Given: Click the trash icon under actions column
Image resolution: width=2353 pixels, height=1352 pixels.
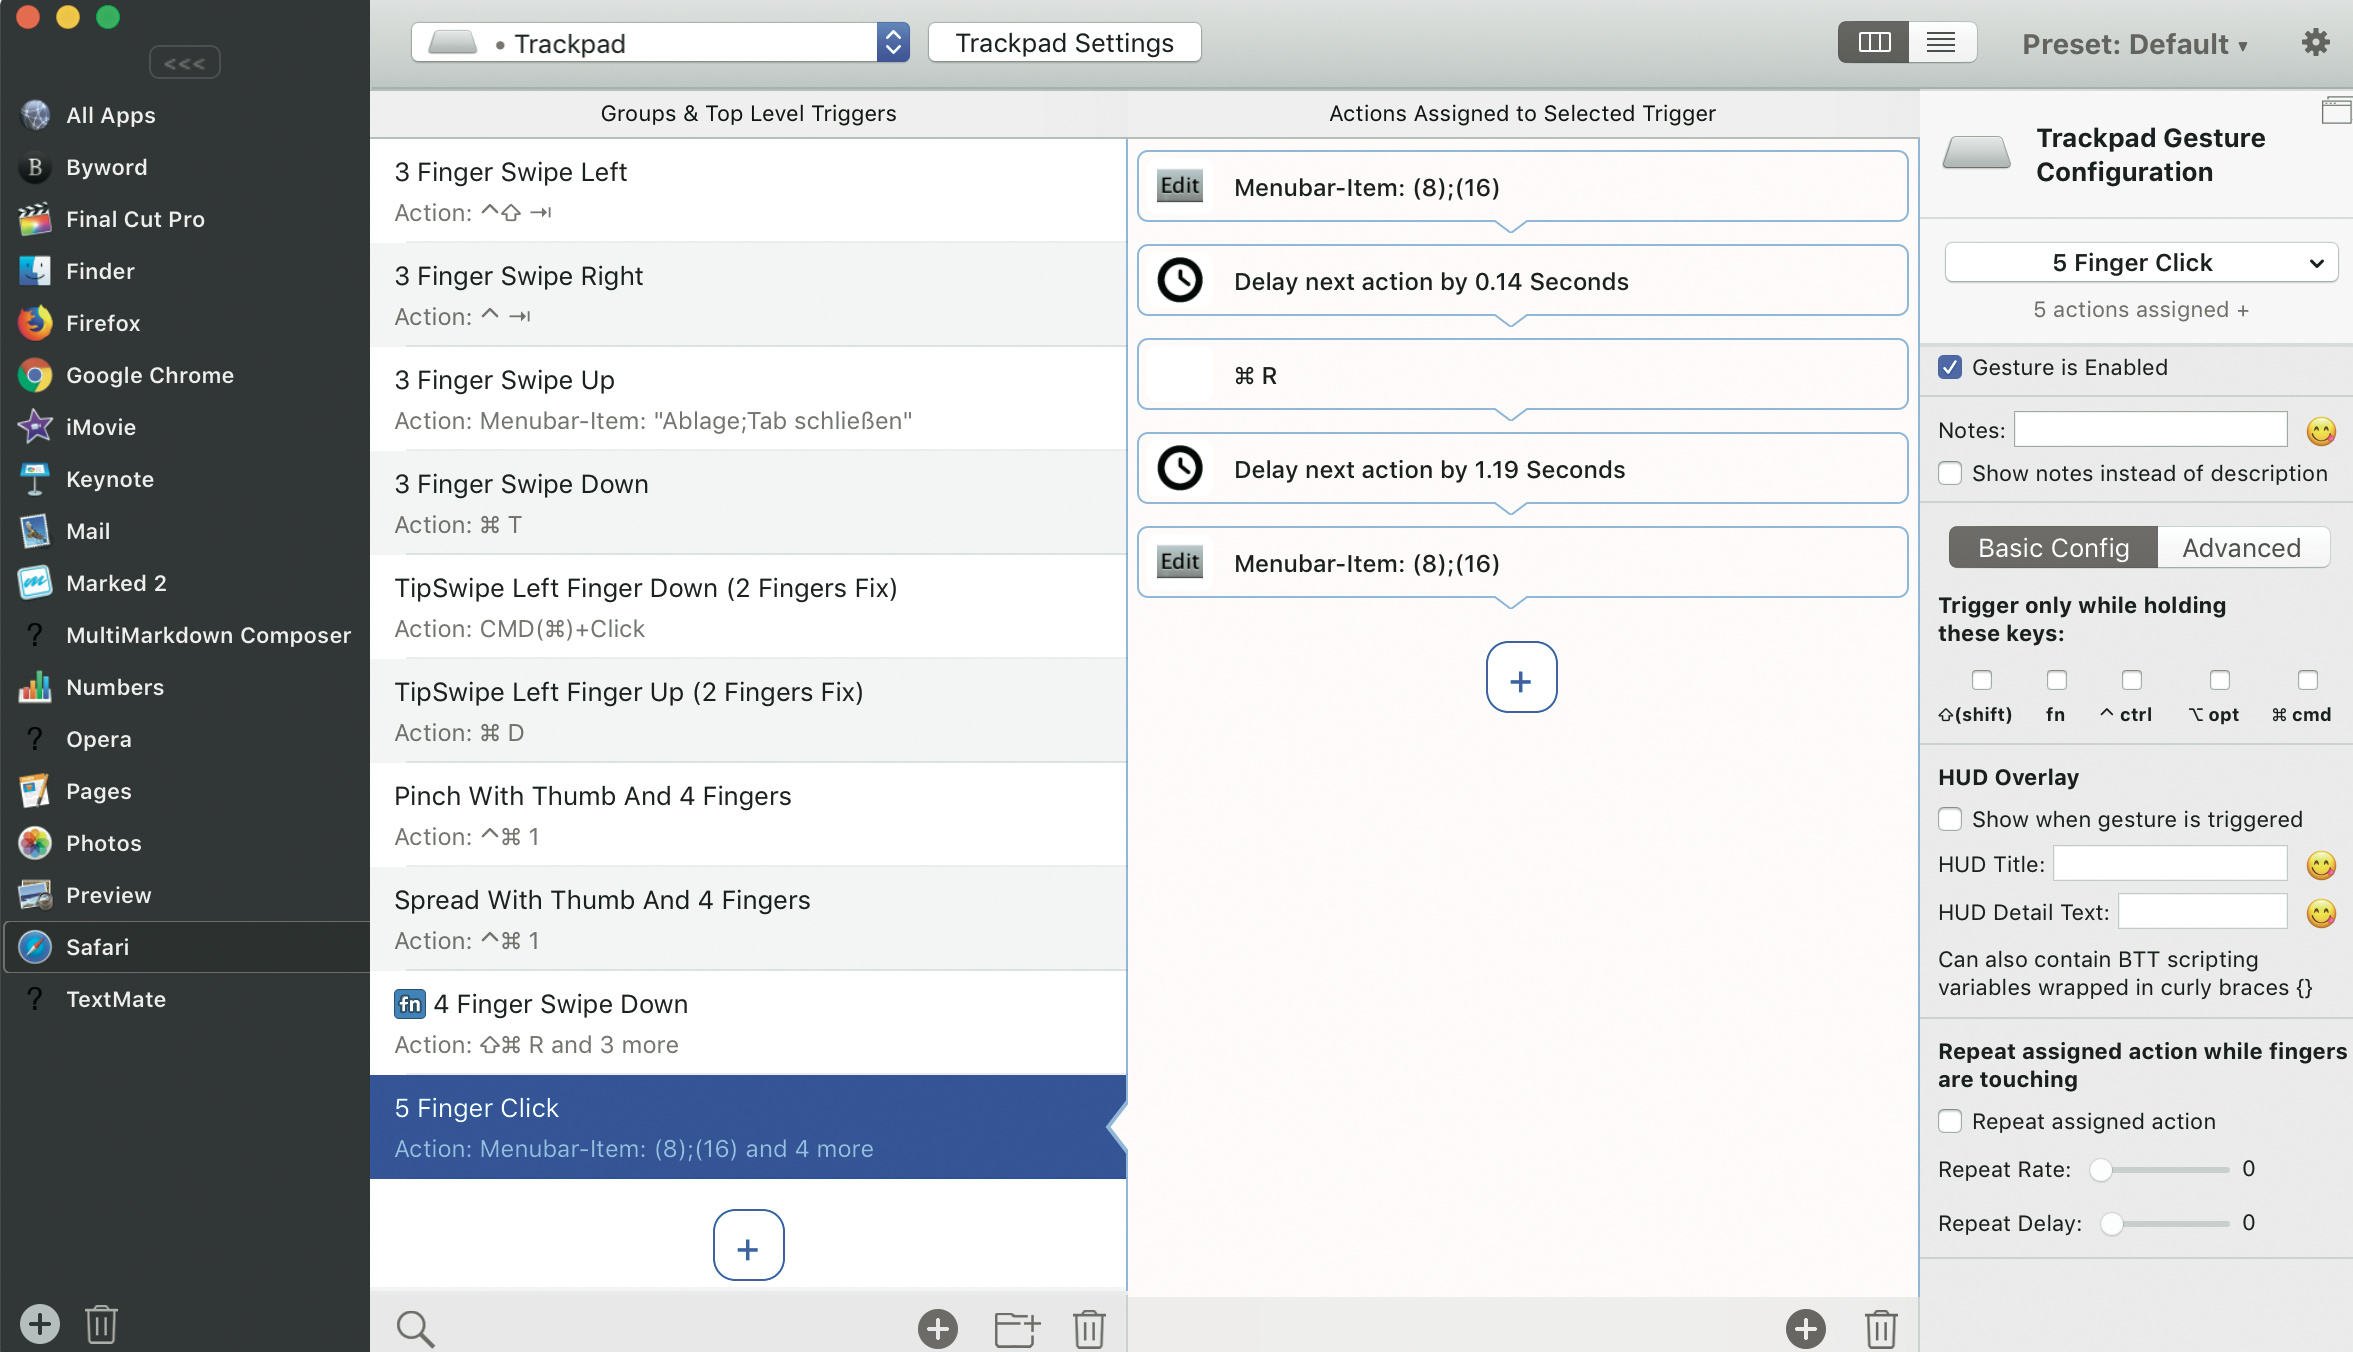Looking at the screenshot, I should click(x=1881, y=1329).
